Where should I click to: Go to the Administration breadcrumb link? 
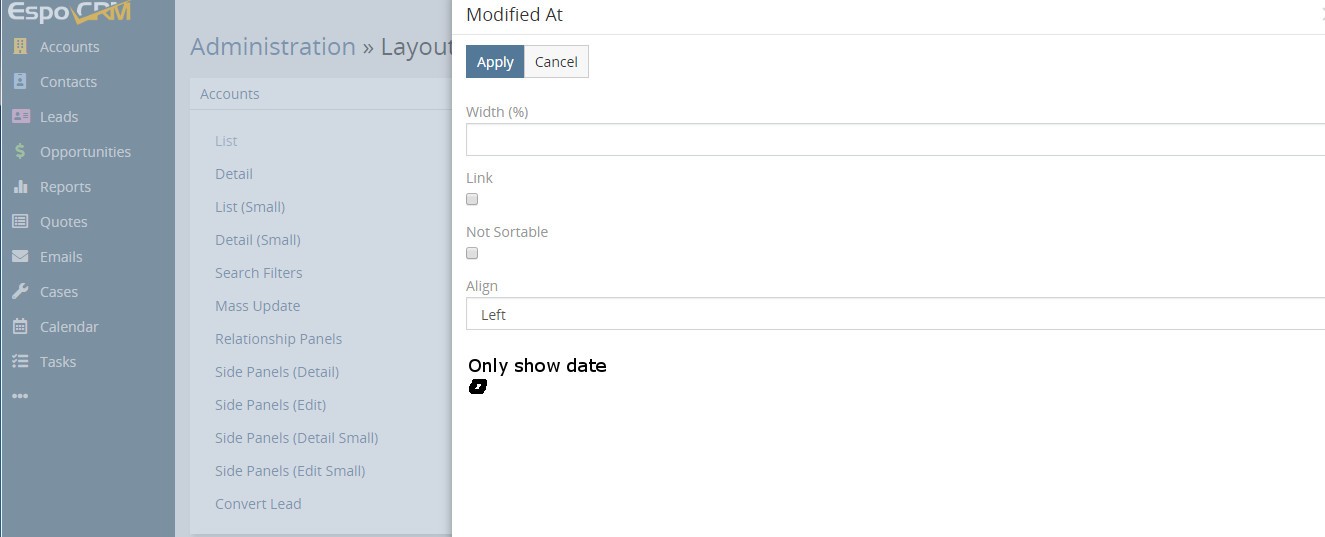(273, 47)
